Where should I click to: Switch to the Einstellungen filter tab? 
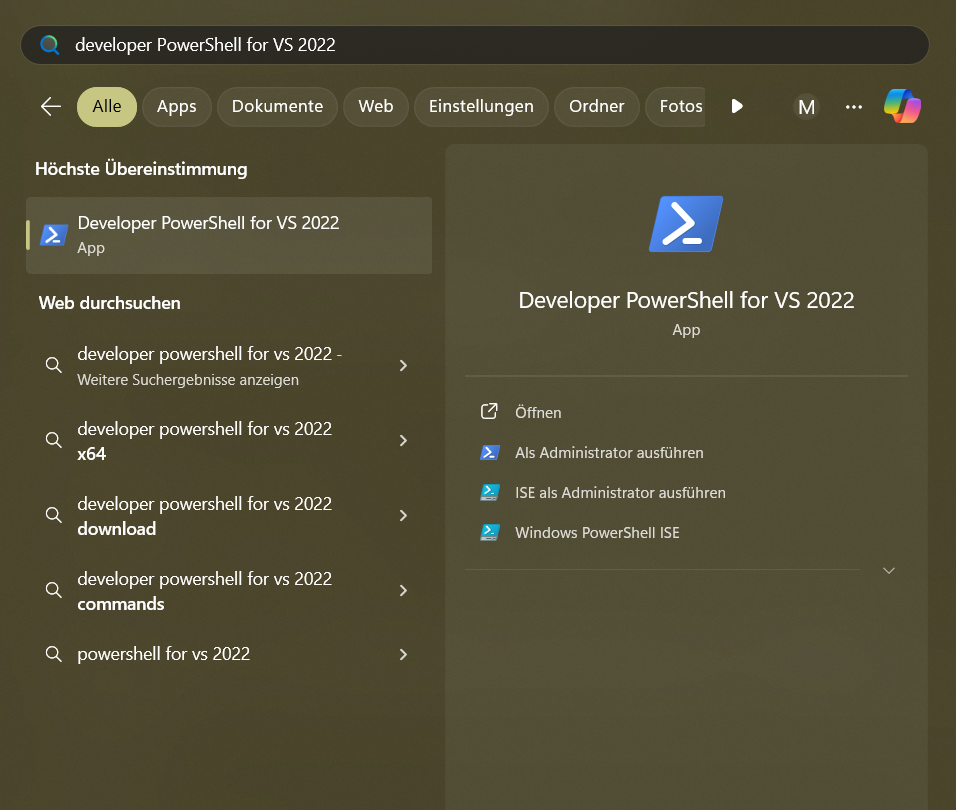pyautogui.click(x=481, y=107)
